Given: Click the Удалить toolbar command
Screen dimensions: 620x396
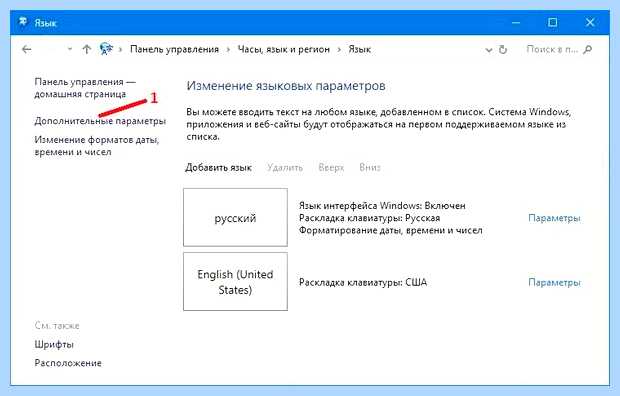Looking at the screenshot, I should tap(285, 168).
